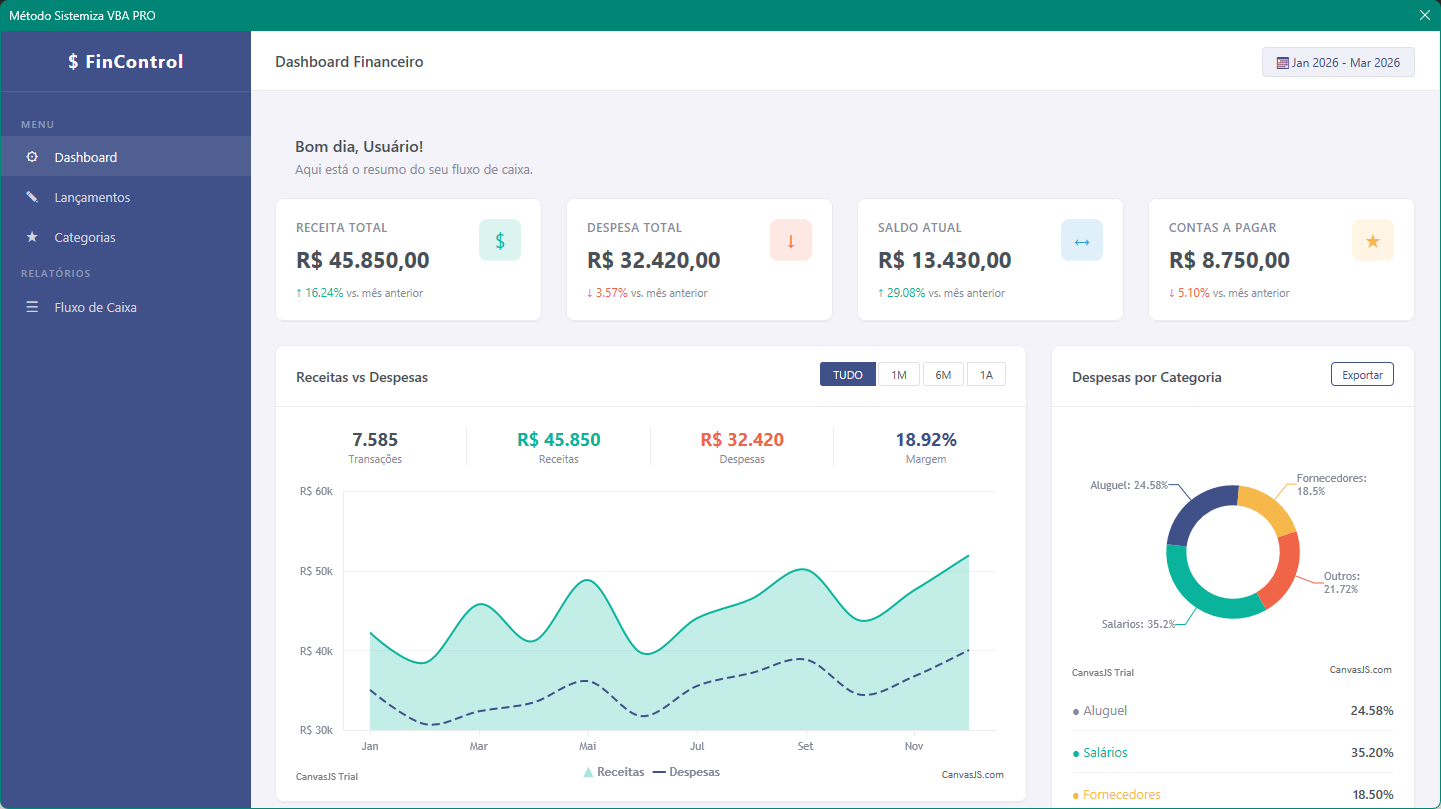1441x809 pixels.
Task: Follow the CanvasJS.com link under line chart
Action: pos(972,775)
